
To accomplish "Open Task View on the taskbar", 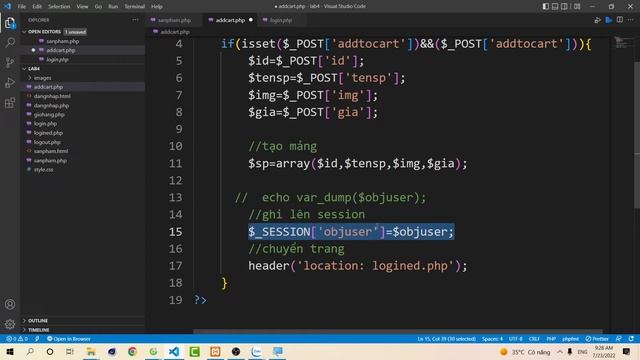I will (x=70, y=351).
